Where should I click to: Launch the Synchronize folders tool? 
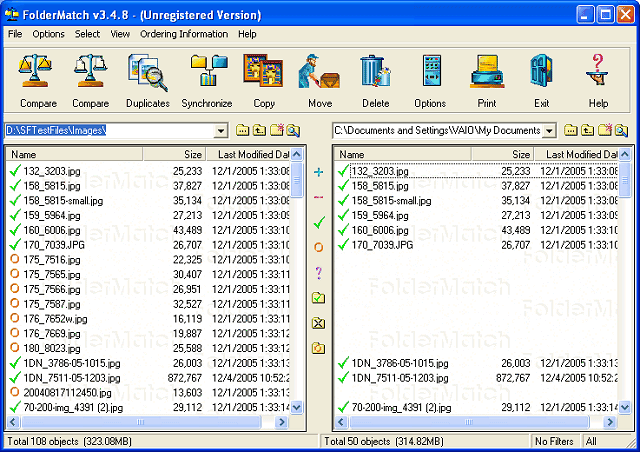click(207, 81)
